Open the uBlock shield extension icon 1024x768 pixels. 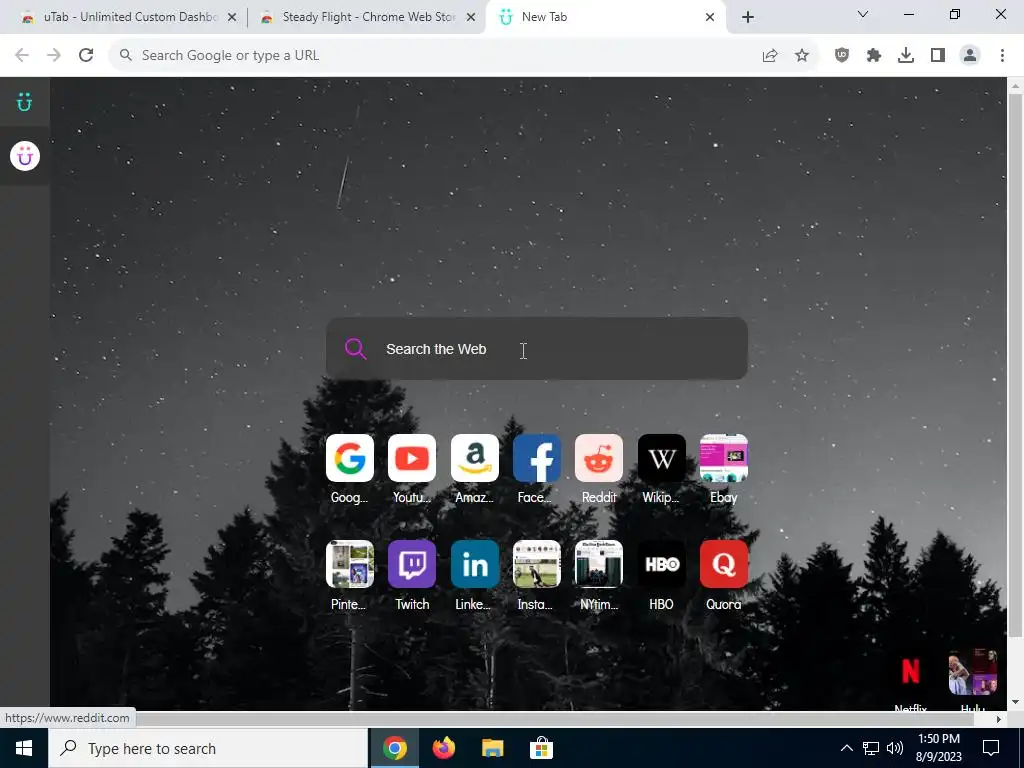pyautogui.click(x=842, y=56)
